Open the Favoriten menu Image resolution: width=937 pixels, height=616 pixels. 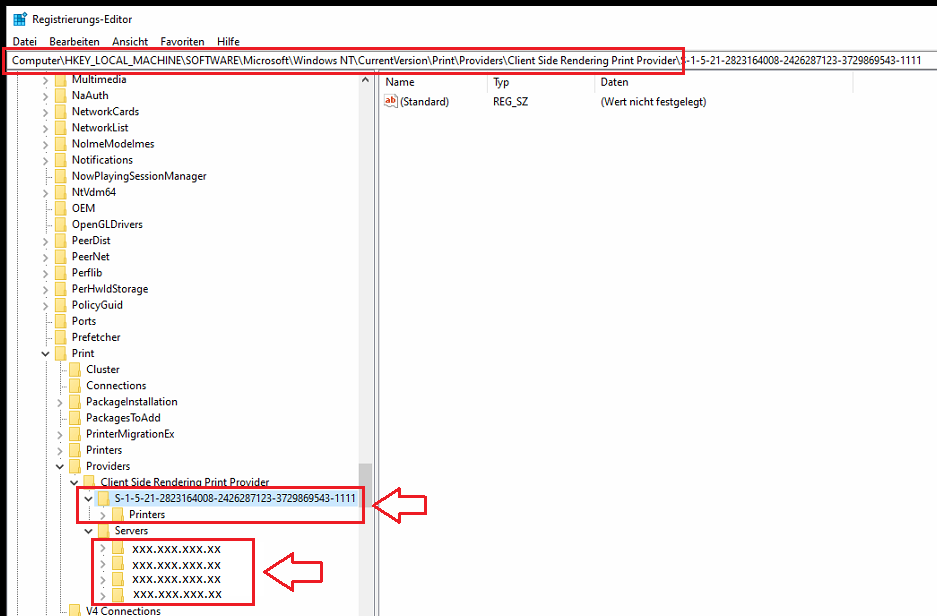[182, 41]
